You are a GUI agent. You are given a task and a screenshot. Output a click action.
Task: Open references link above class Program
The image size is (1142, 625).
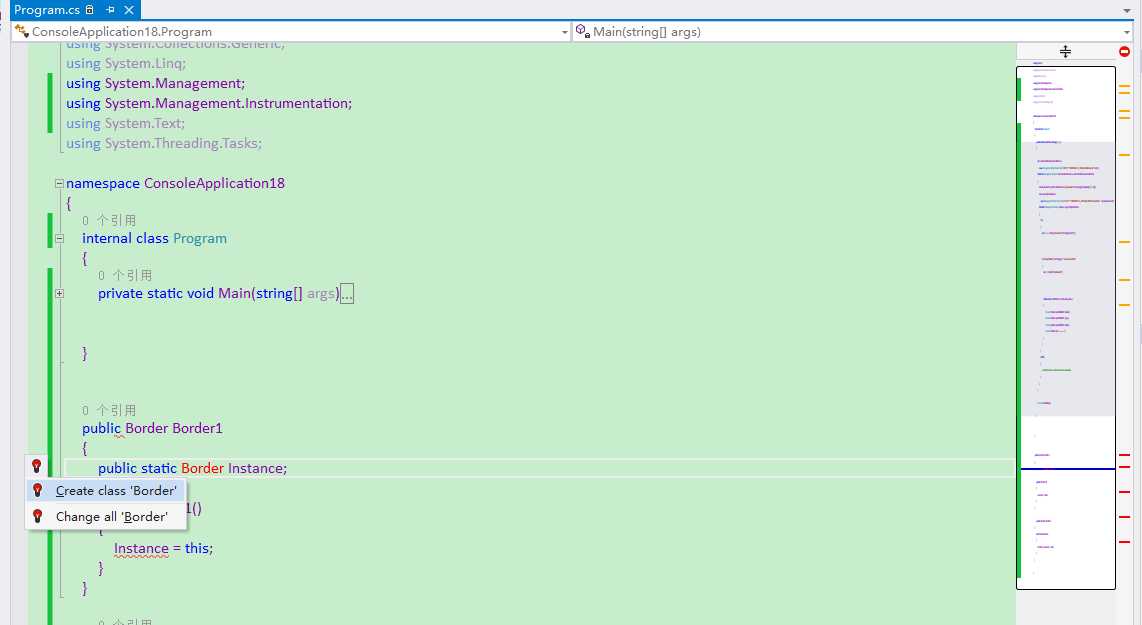[x=109, y=220]
